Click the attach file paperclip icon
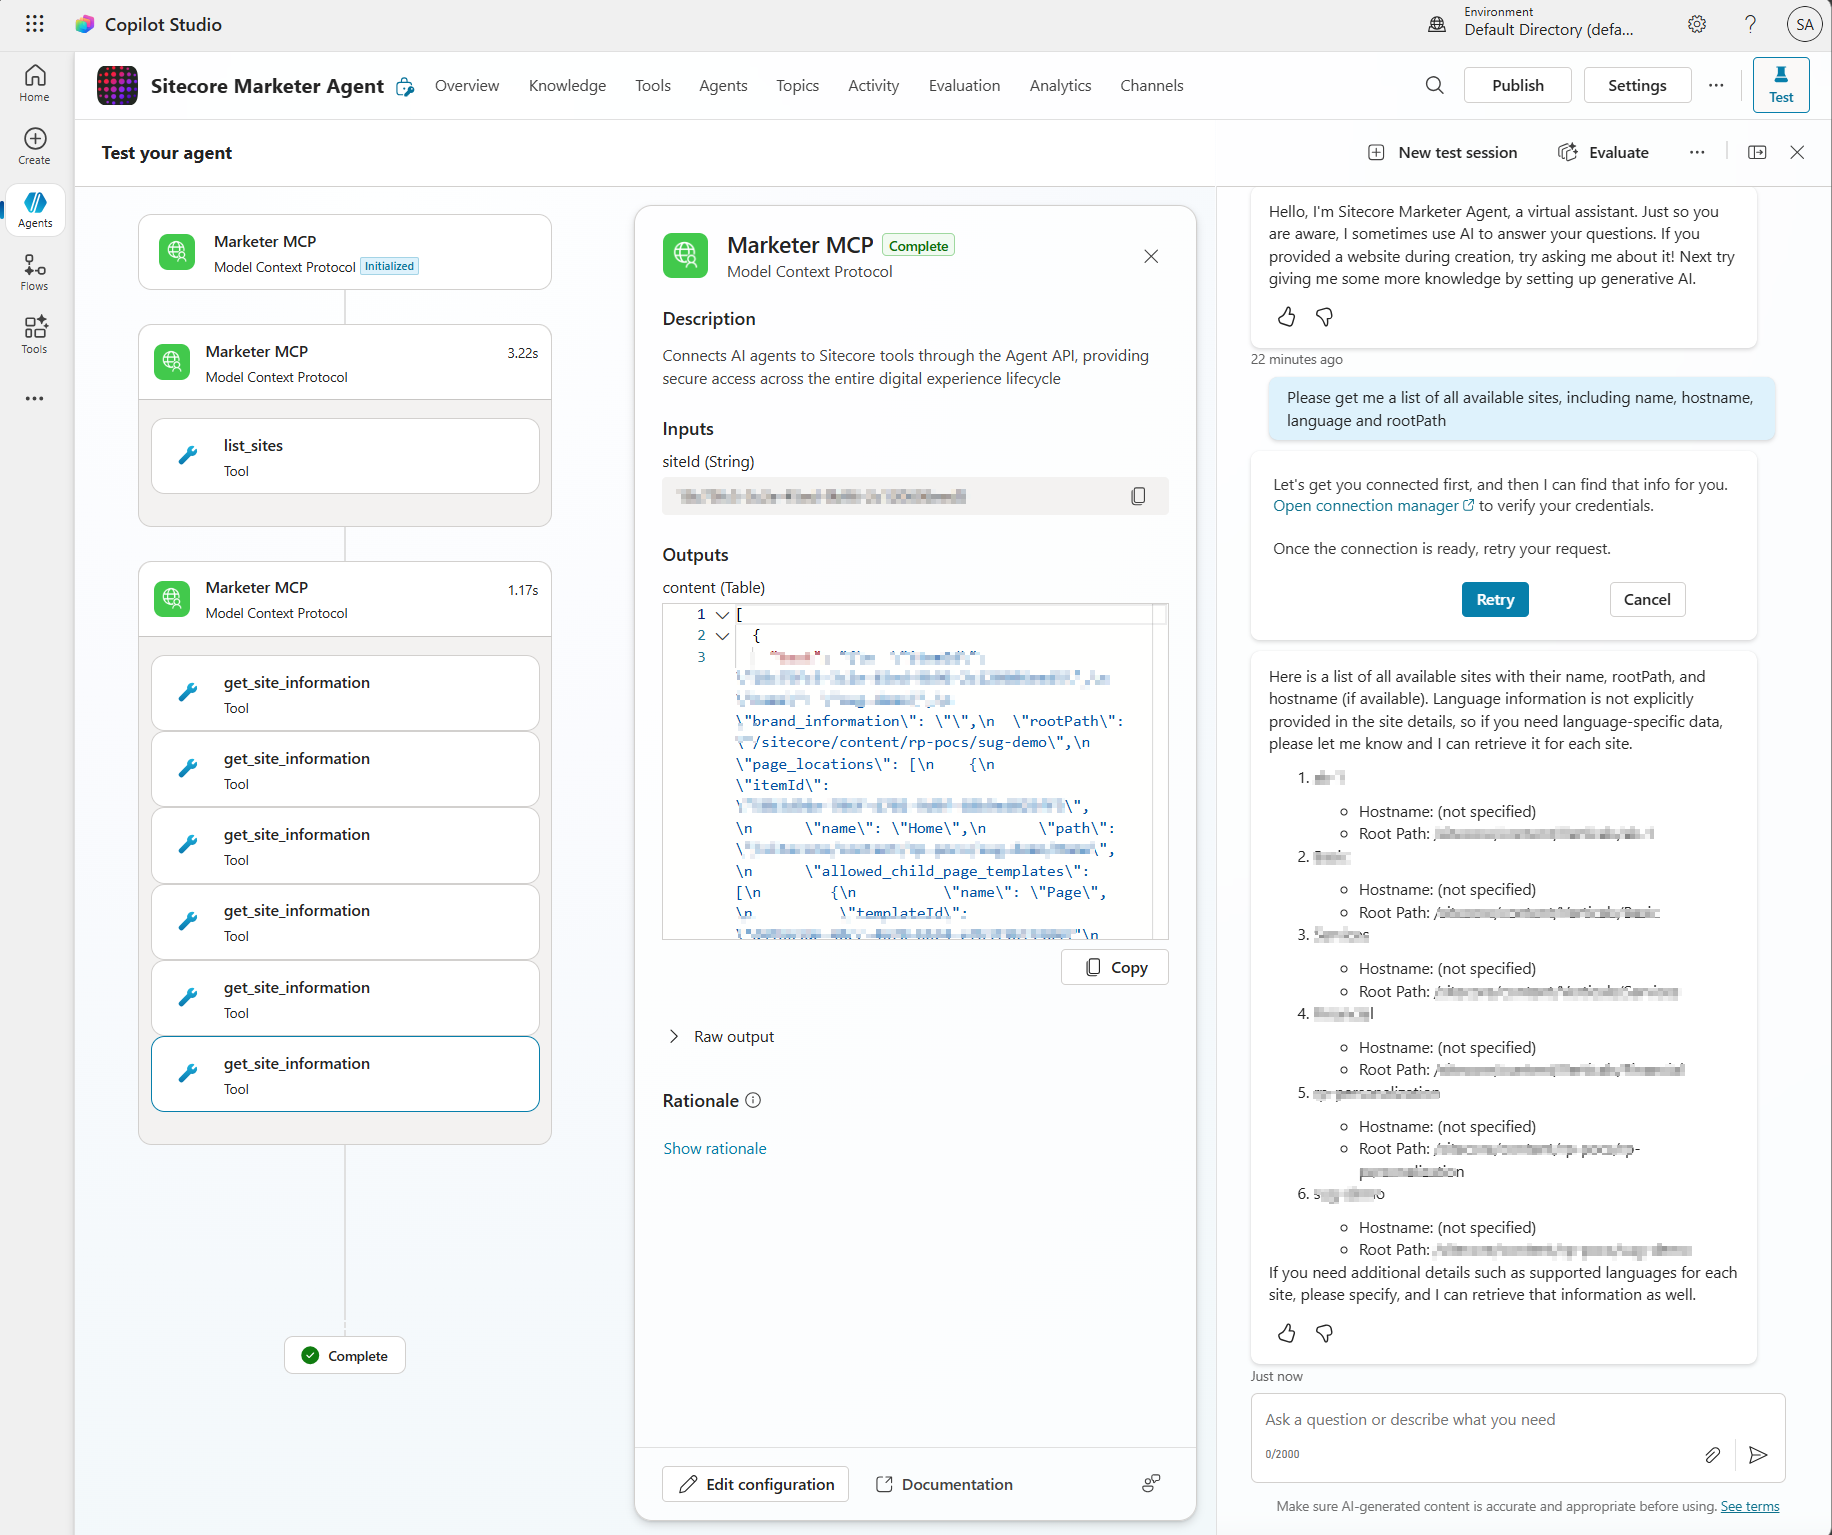The image size is (1832, 1535). tap(1712, 1455)
